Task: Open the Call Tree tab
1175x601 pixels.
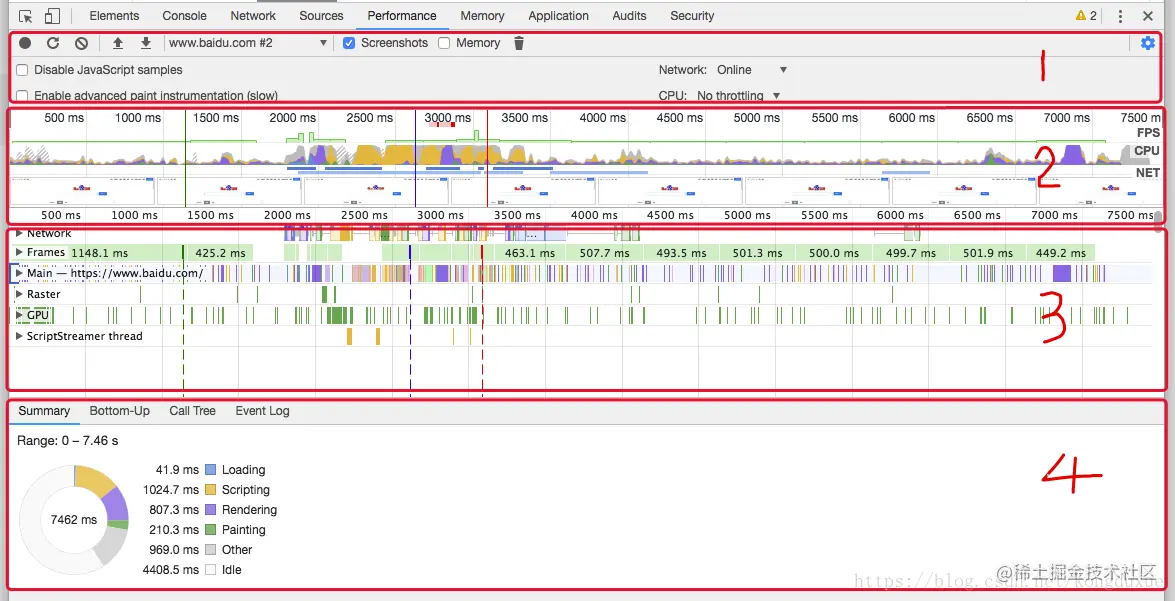Action: coord(192,411)
